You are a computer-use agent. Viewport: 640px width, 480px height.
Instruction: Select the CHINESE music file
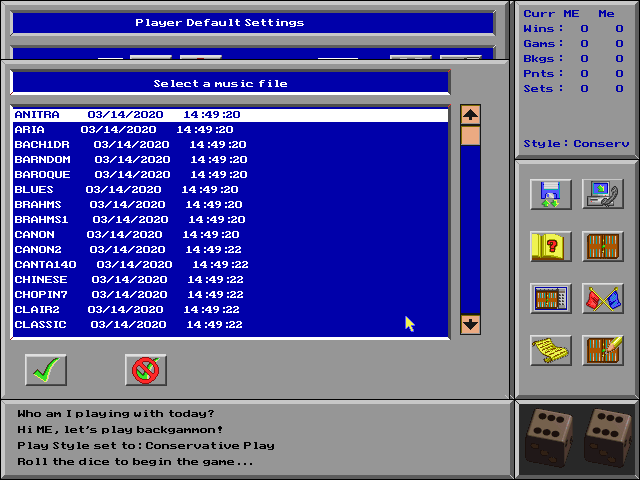231,280
